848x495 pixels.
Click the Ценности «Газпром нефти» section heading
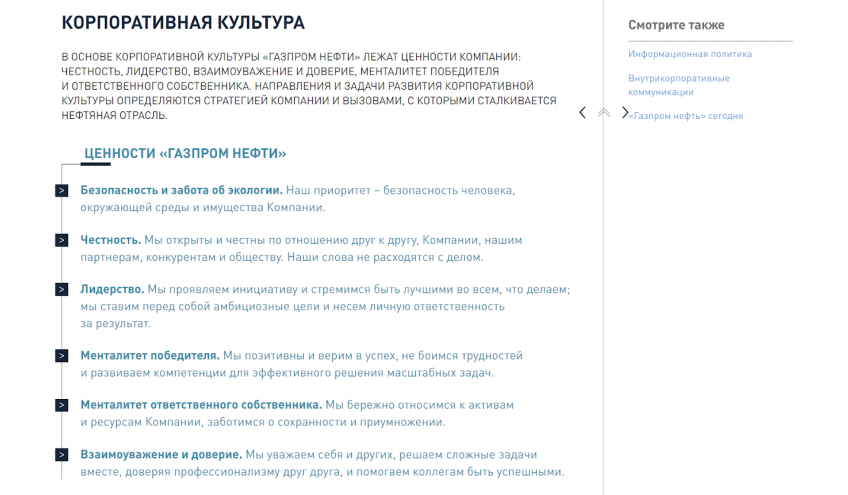185,154
